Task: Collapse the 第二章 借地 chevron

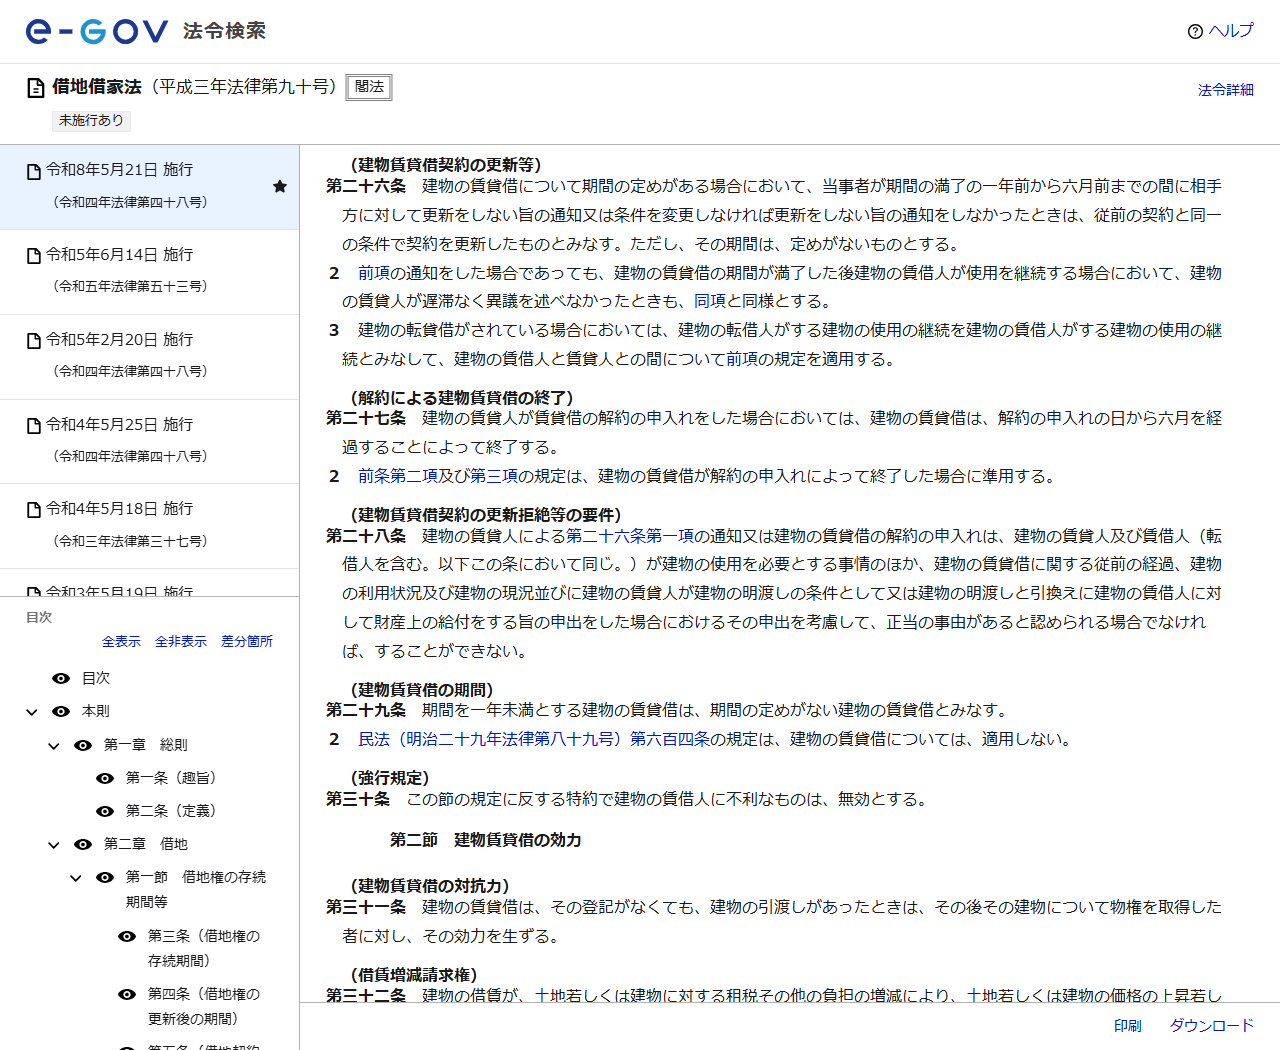Action: [x=54, y=845]
